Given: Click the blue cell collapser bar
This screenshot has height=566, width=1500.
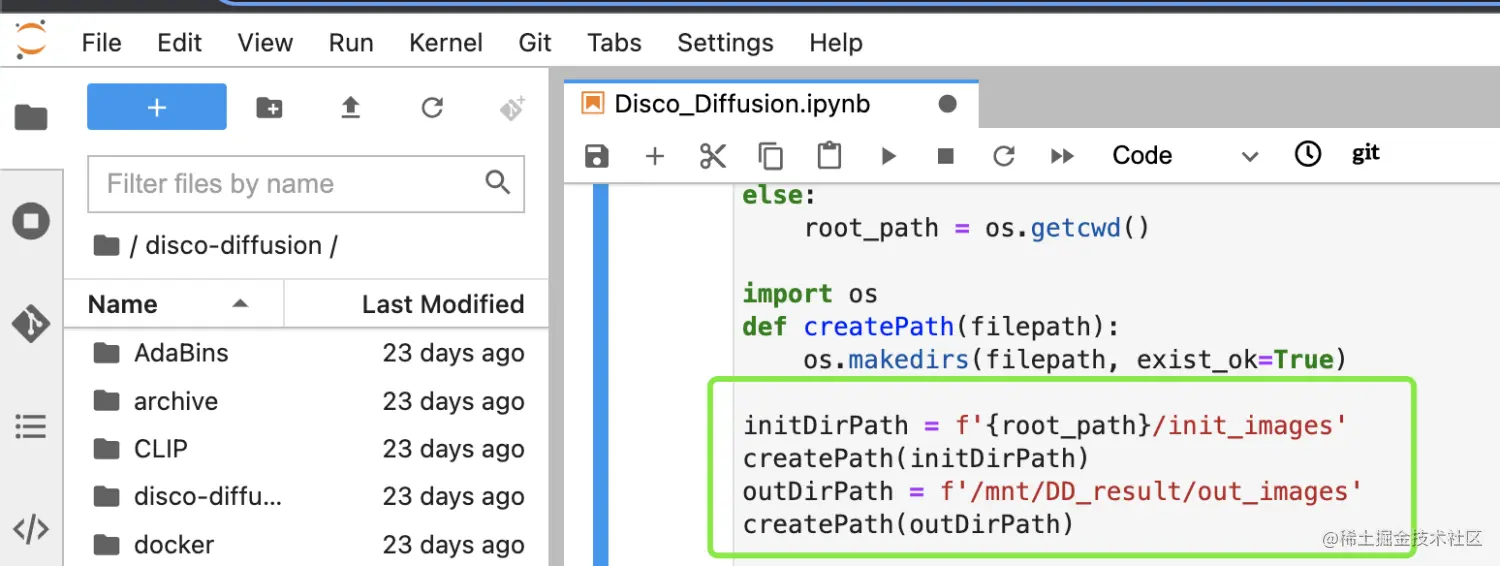Looking at the screenshot, I should tap(600, 375).
